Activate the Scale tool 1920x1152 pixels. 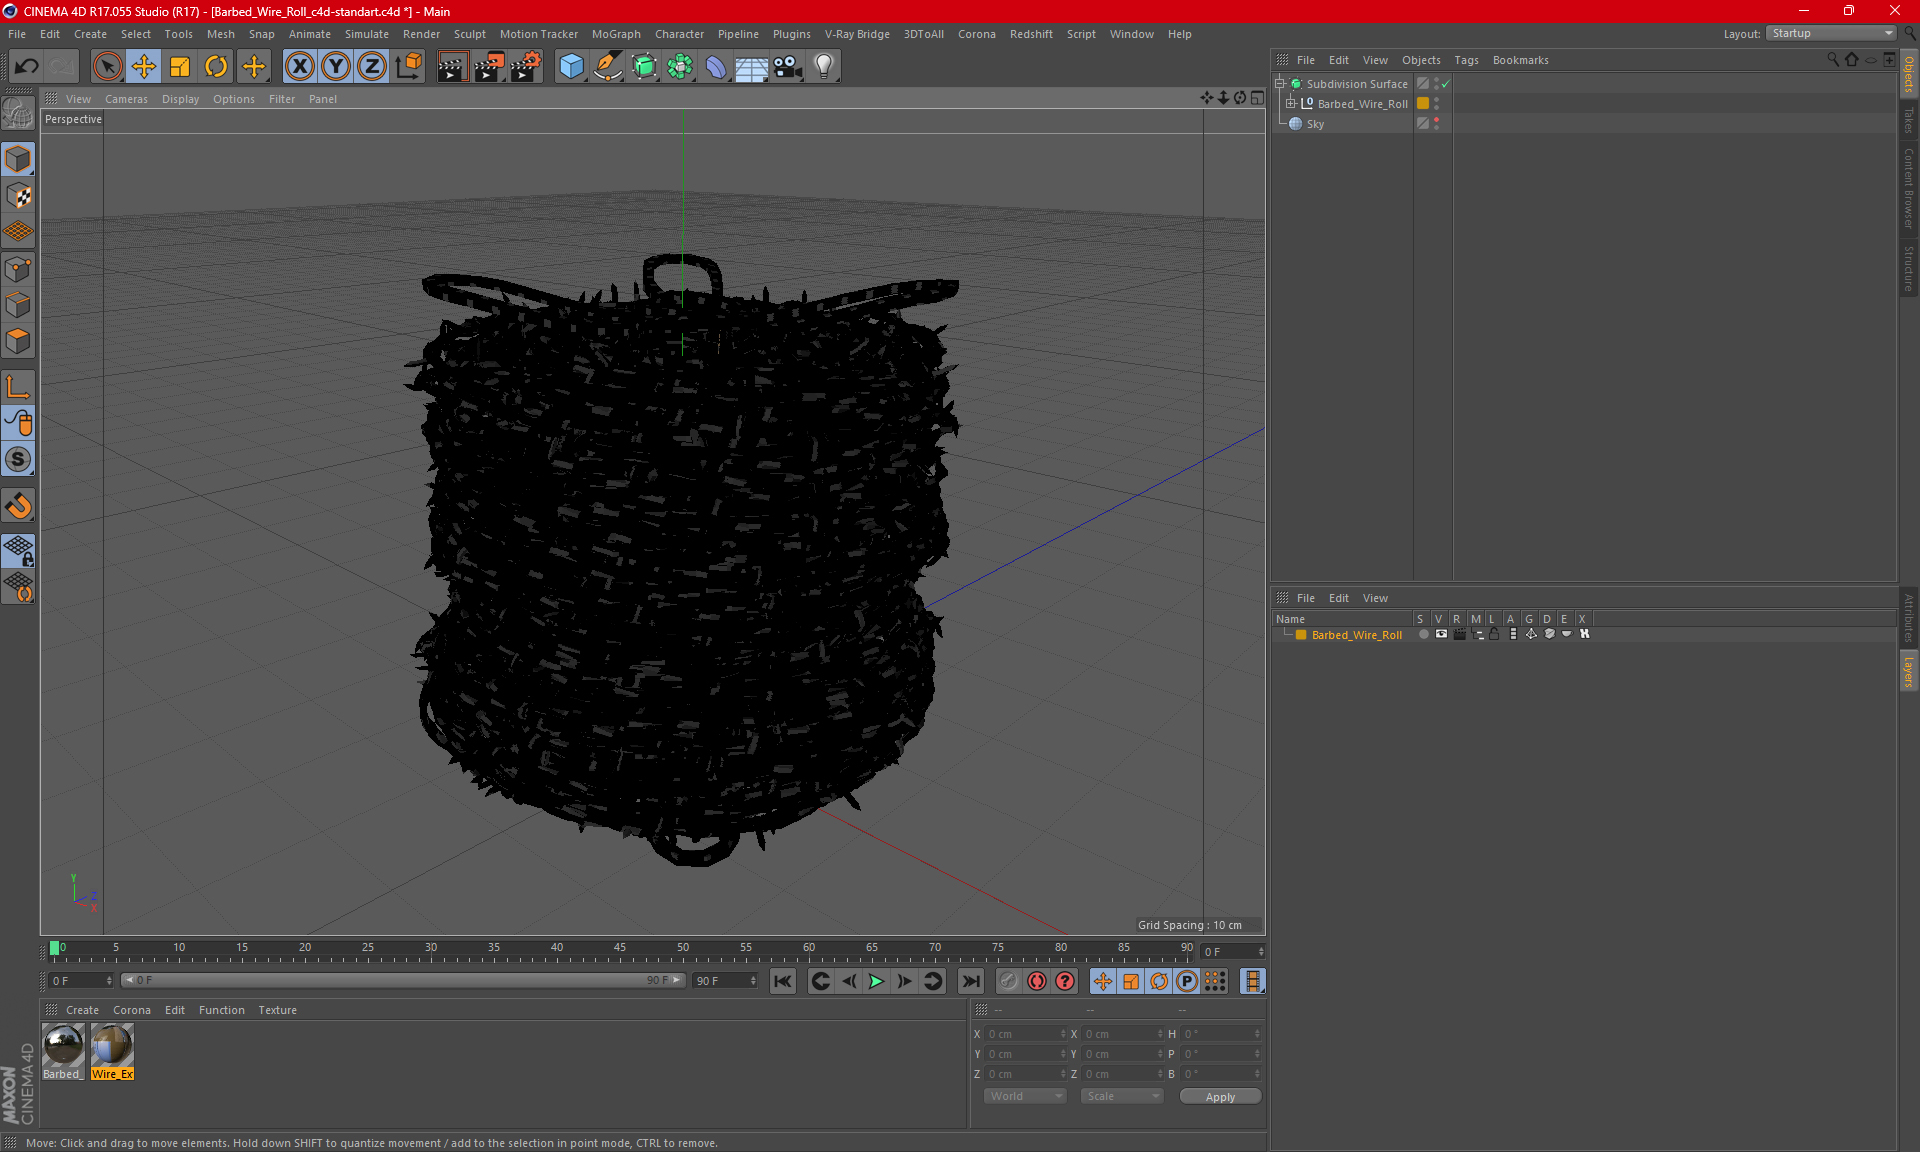click(x=180, y=67)
